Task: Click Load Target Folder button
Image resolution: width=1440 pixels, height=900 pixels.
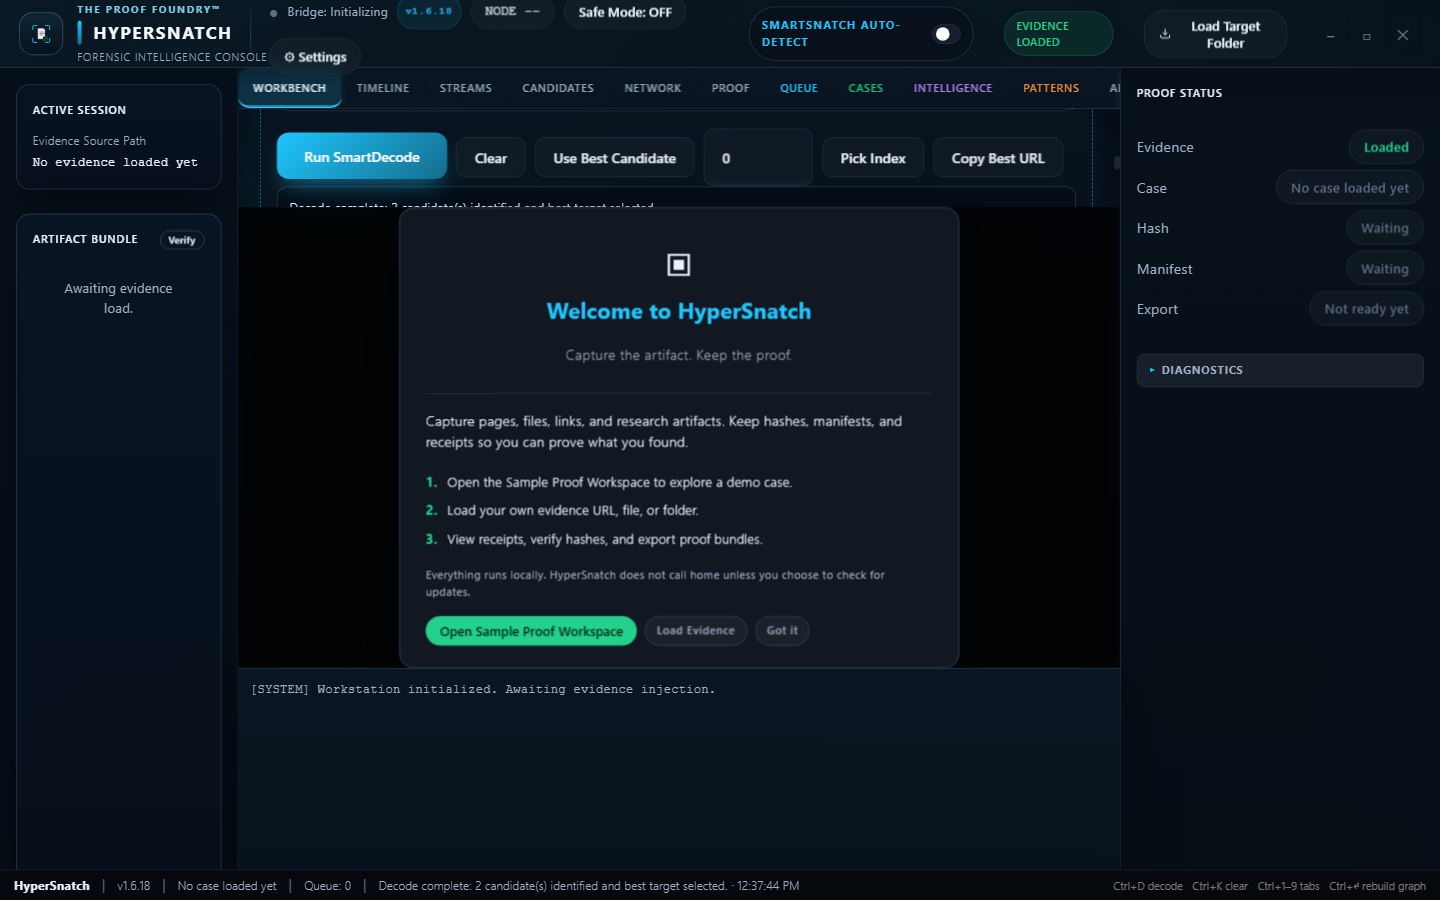Action: click(1215, 34)
